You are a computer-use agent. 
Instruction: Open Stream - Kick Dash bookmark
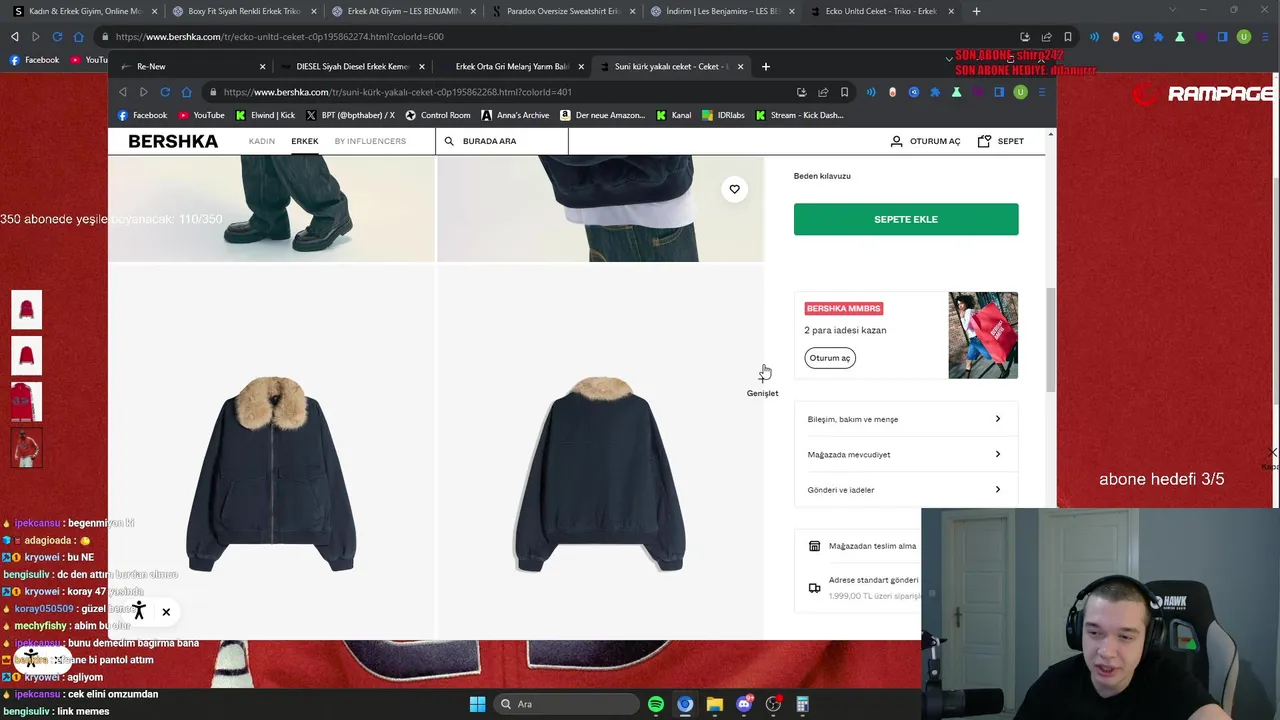pyautogui.click(x=799, y=115)
